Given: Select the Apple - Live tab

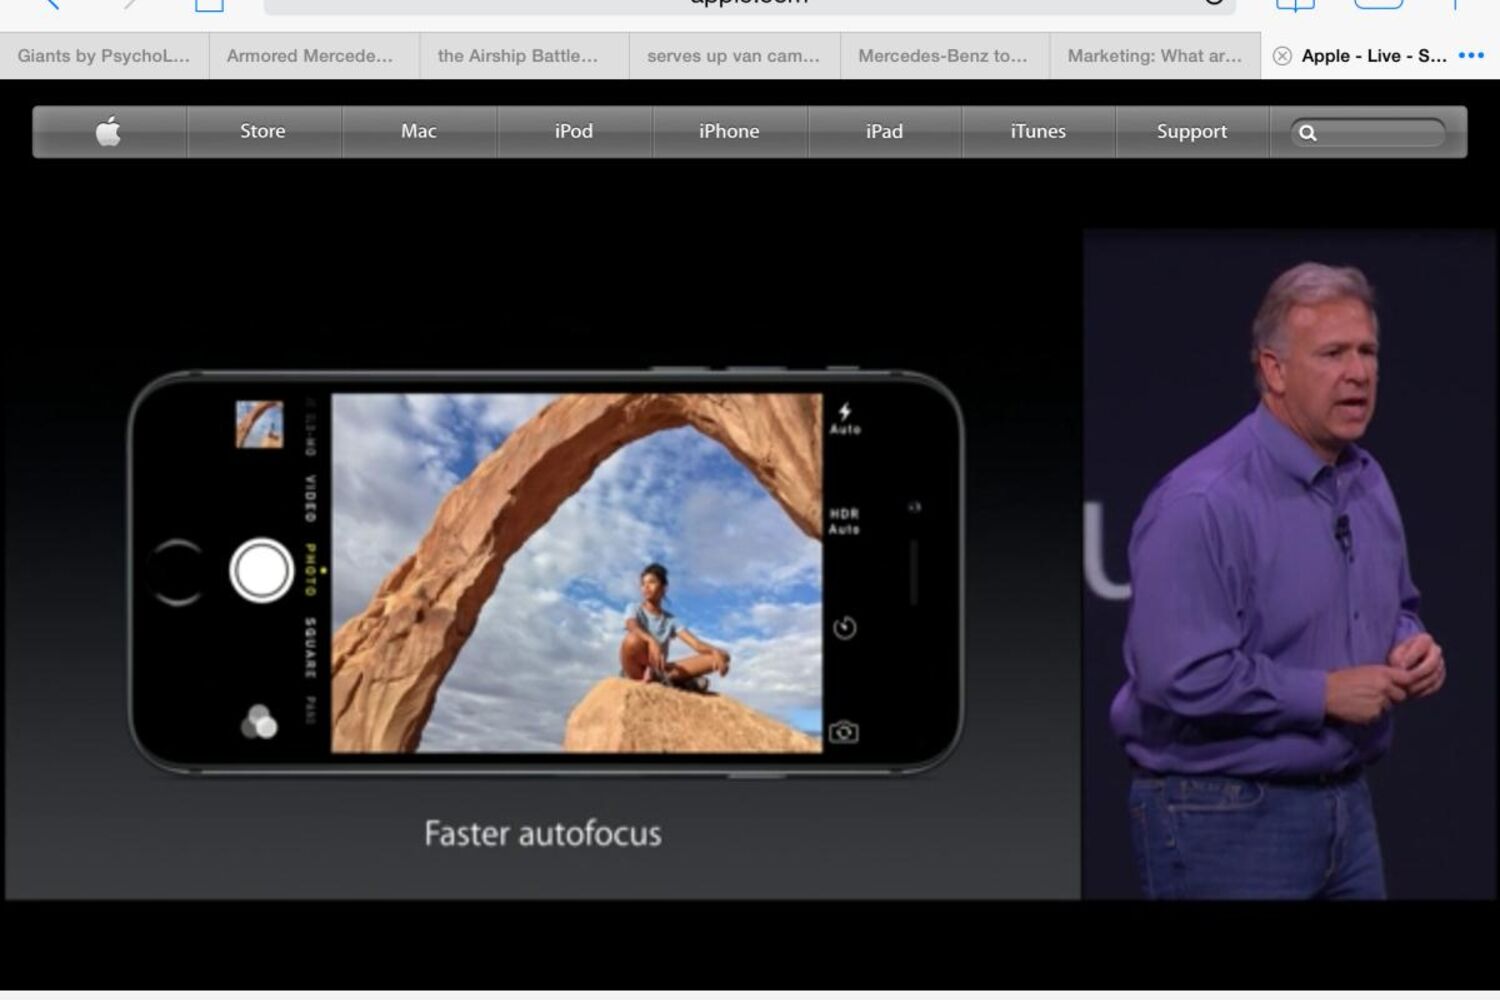Looking at the screenshot, I should pos(1374,56).
